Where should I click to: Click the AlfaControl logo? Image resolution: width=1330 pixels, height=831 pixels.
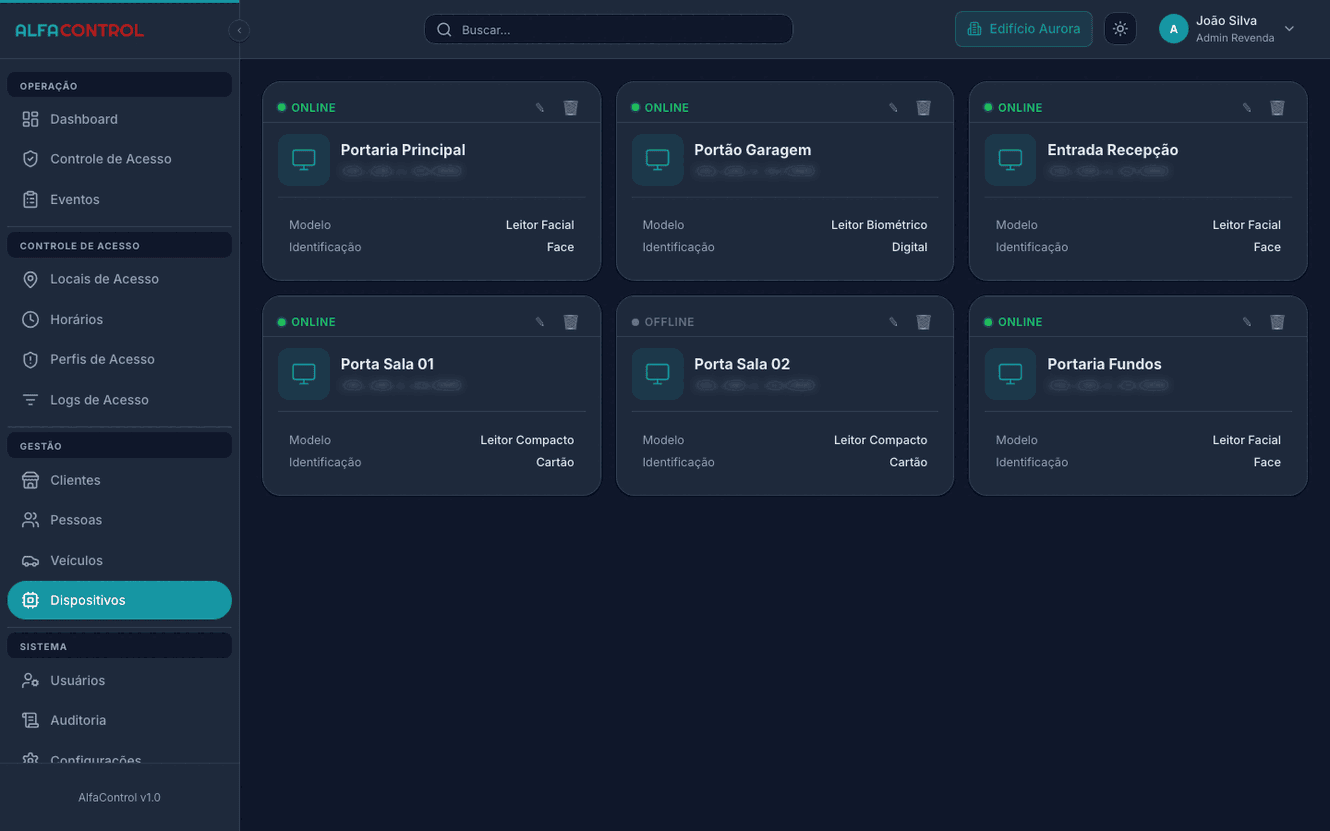pyautogui.click(x=79, y=30)
